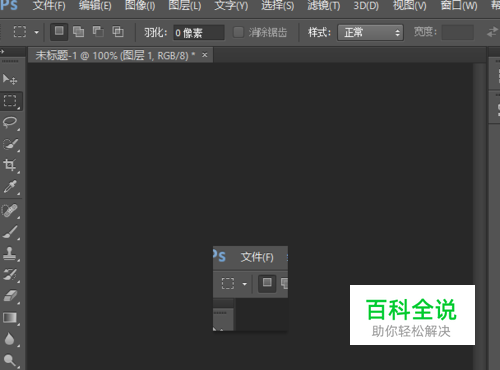Screen dimensions: 500x370
Task: Choose Subtract from selection mode
Action: point(98,32)
